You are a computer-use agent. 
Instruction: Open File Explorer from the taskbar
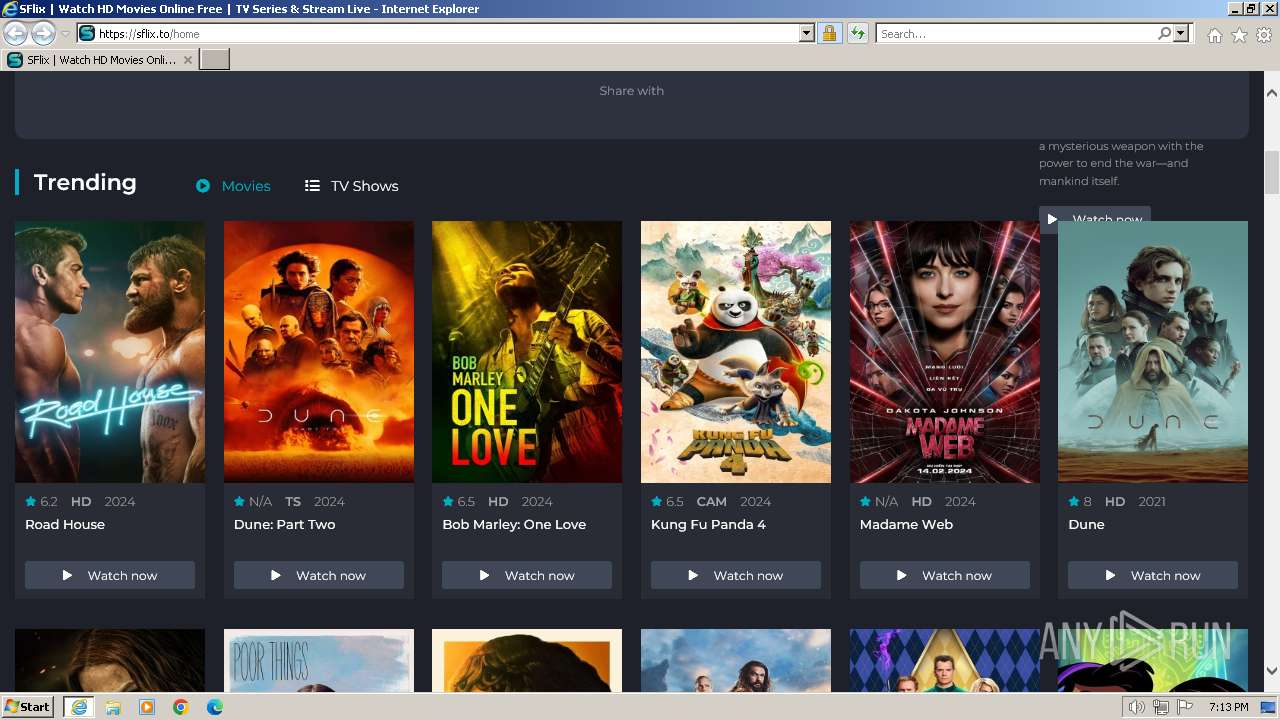113,707
